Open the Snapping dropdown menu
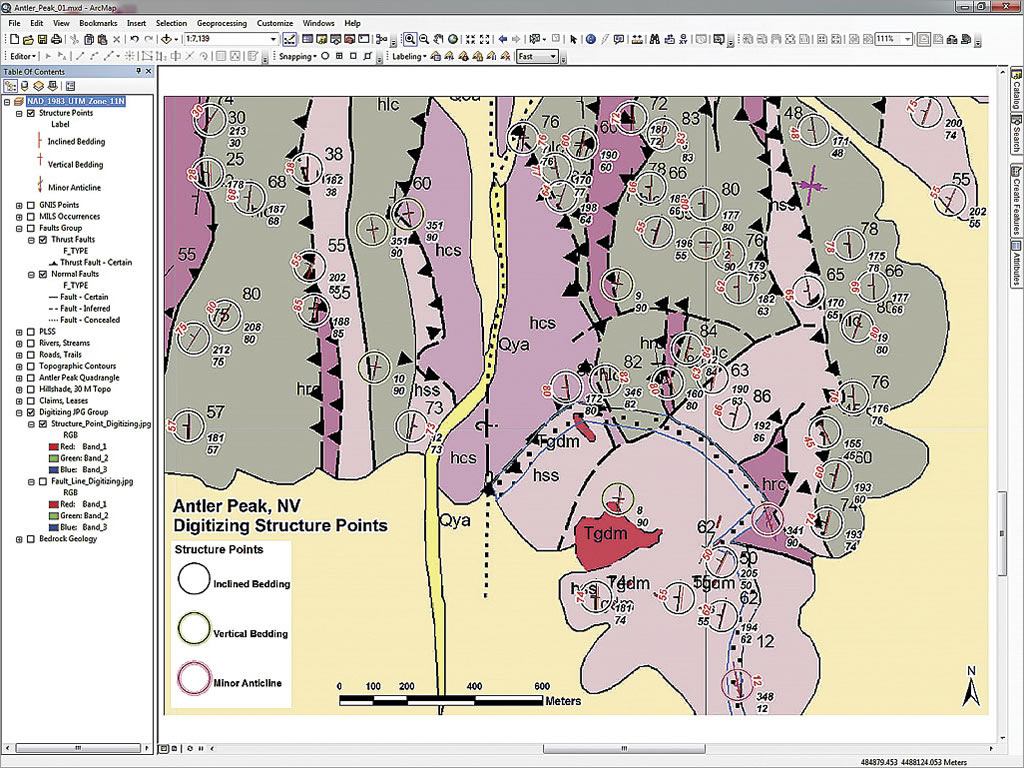 coord(298,57)
